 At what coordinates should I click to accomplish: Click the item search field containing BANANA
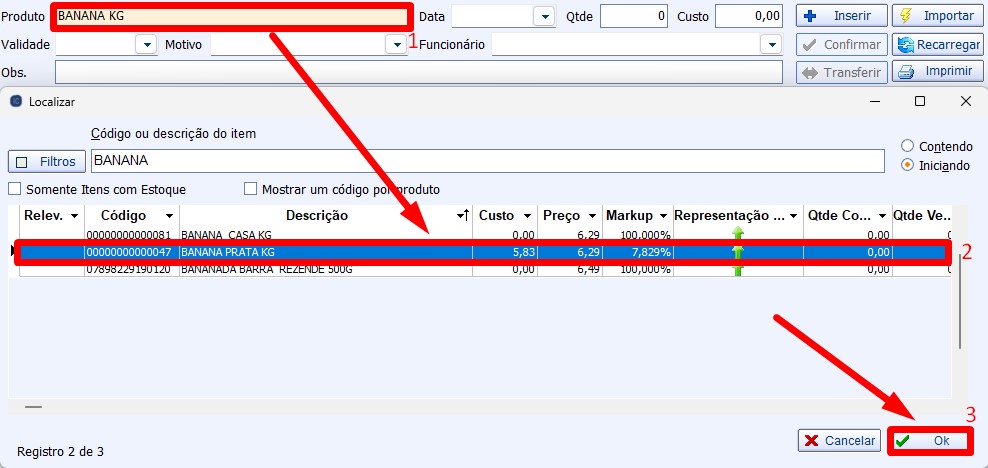coord(487,161)
